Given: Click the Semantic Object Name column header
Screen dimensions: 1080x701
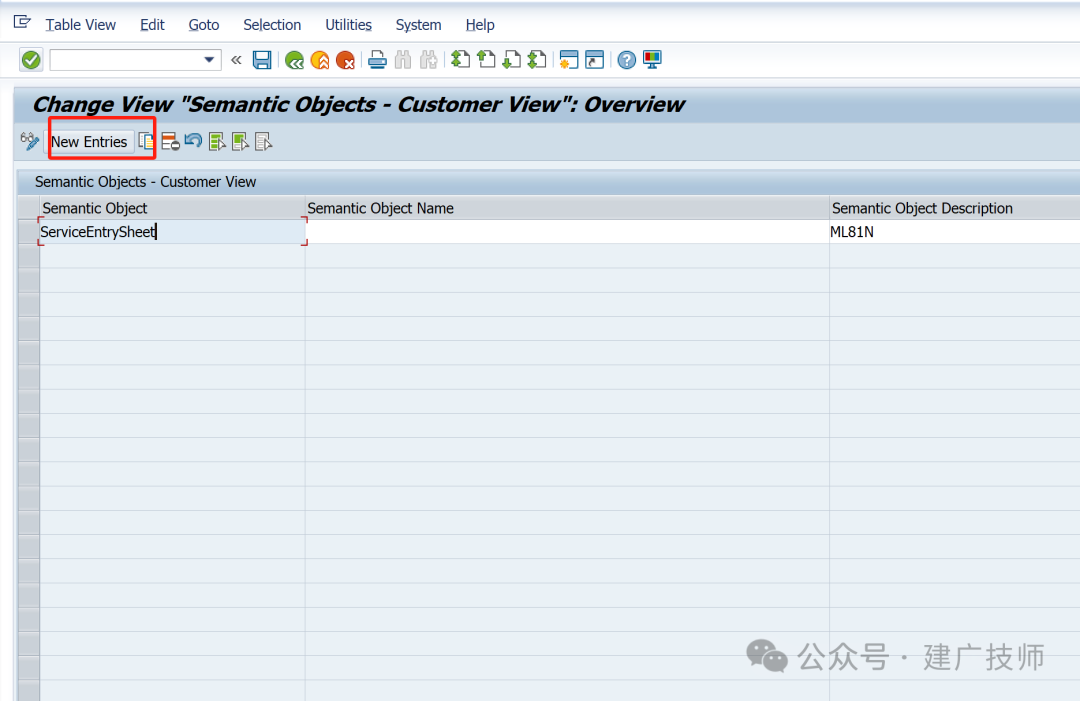Looking at the screenshot, I should pos(567,208).
